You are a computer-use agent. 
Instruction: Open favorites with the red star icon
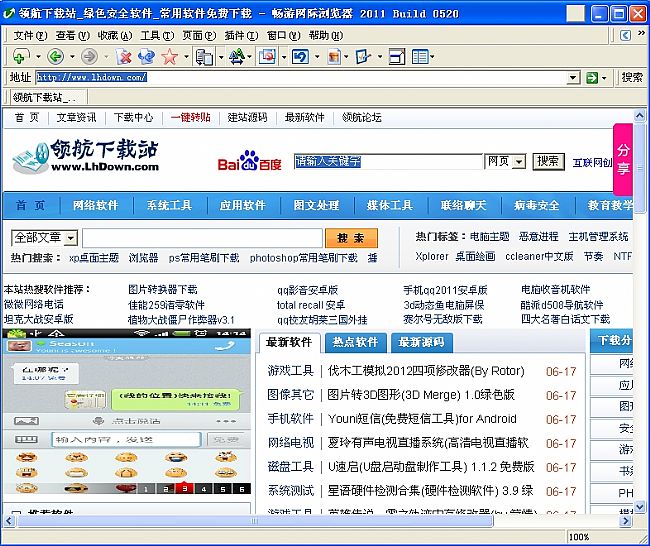170,56
